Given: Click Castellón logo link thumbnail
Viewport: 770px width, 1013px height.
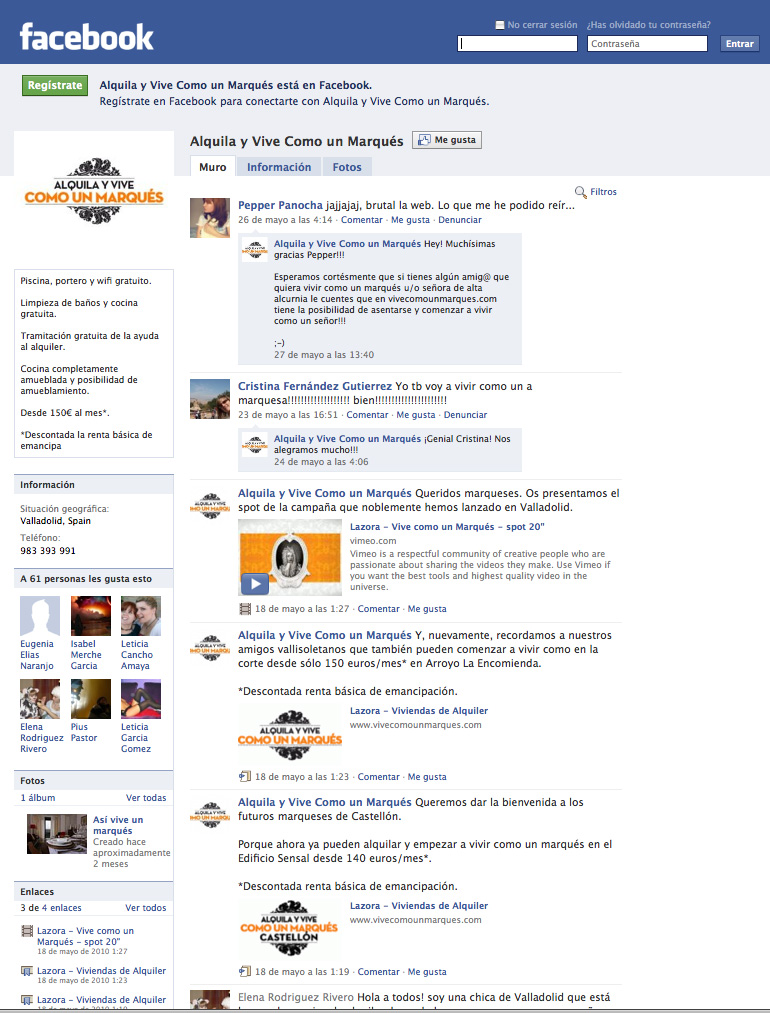Looking at the screenshot, I should [289, 928].
